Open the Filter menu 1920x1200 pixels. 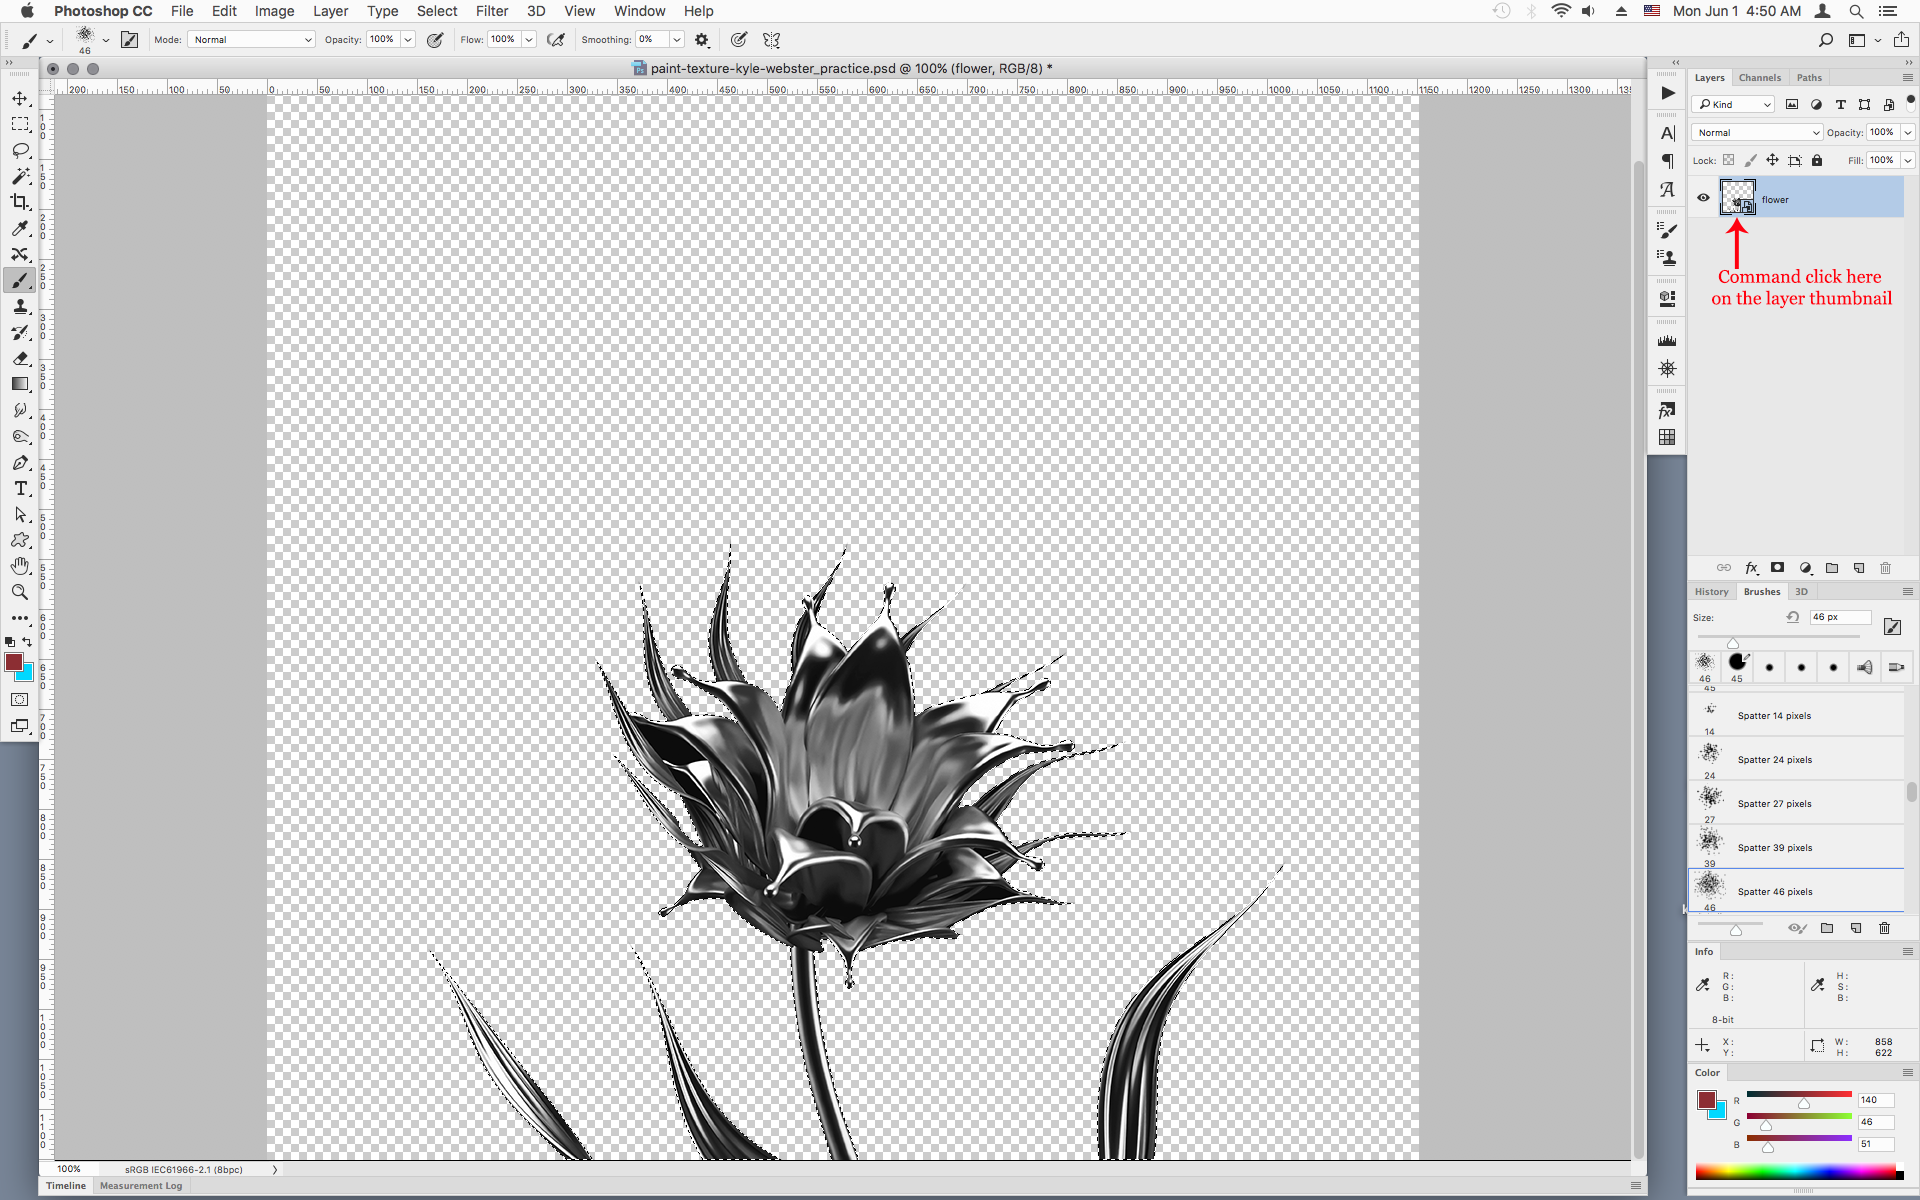click(x=492, y=11)
